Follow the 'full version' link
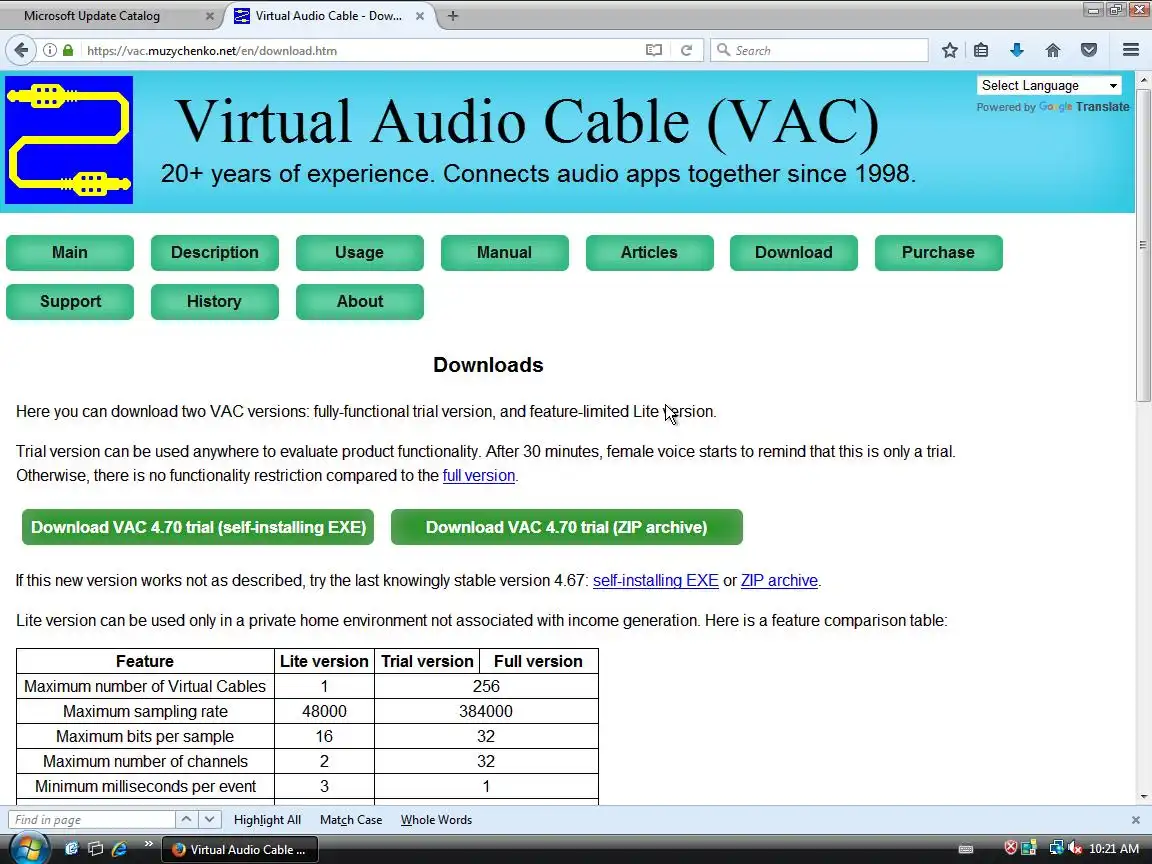This screenshot has width=1152, height=864. click(x=478, y=475)
